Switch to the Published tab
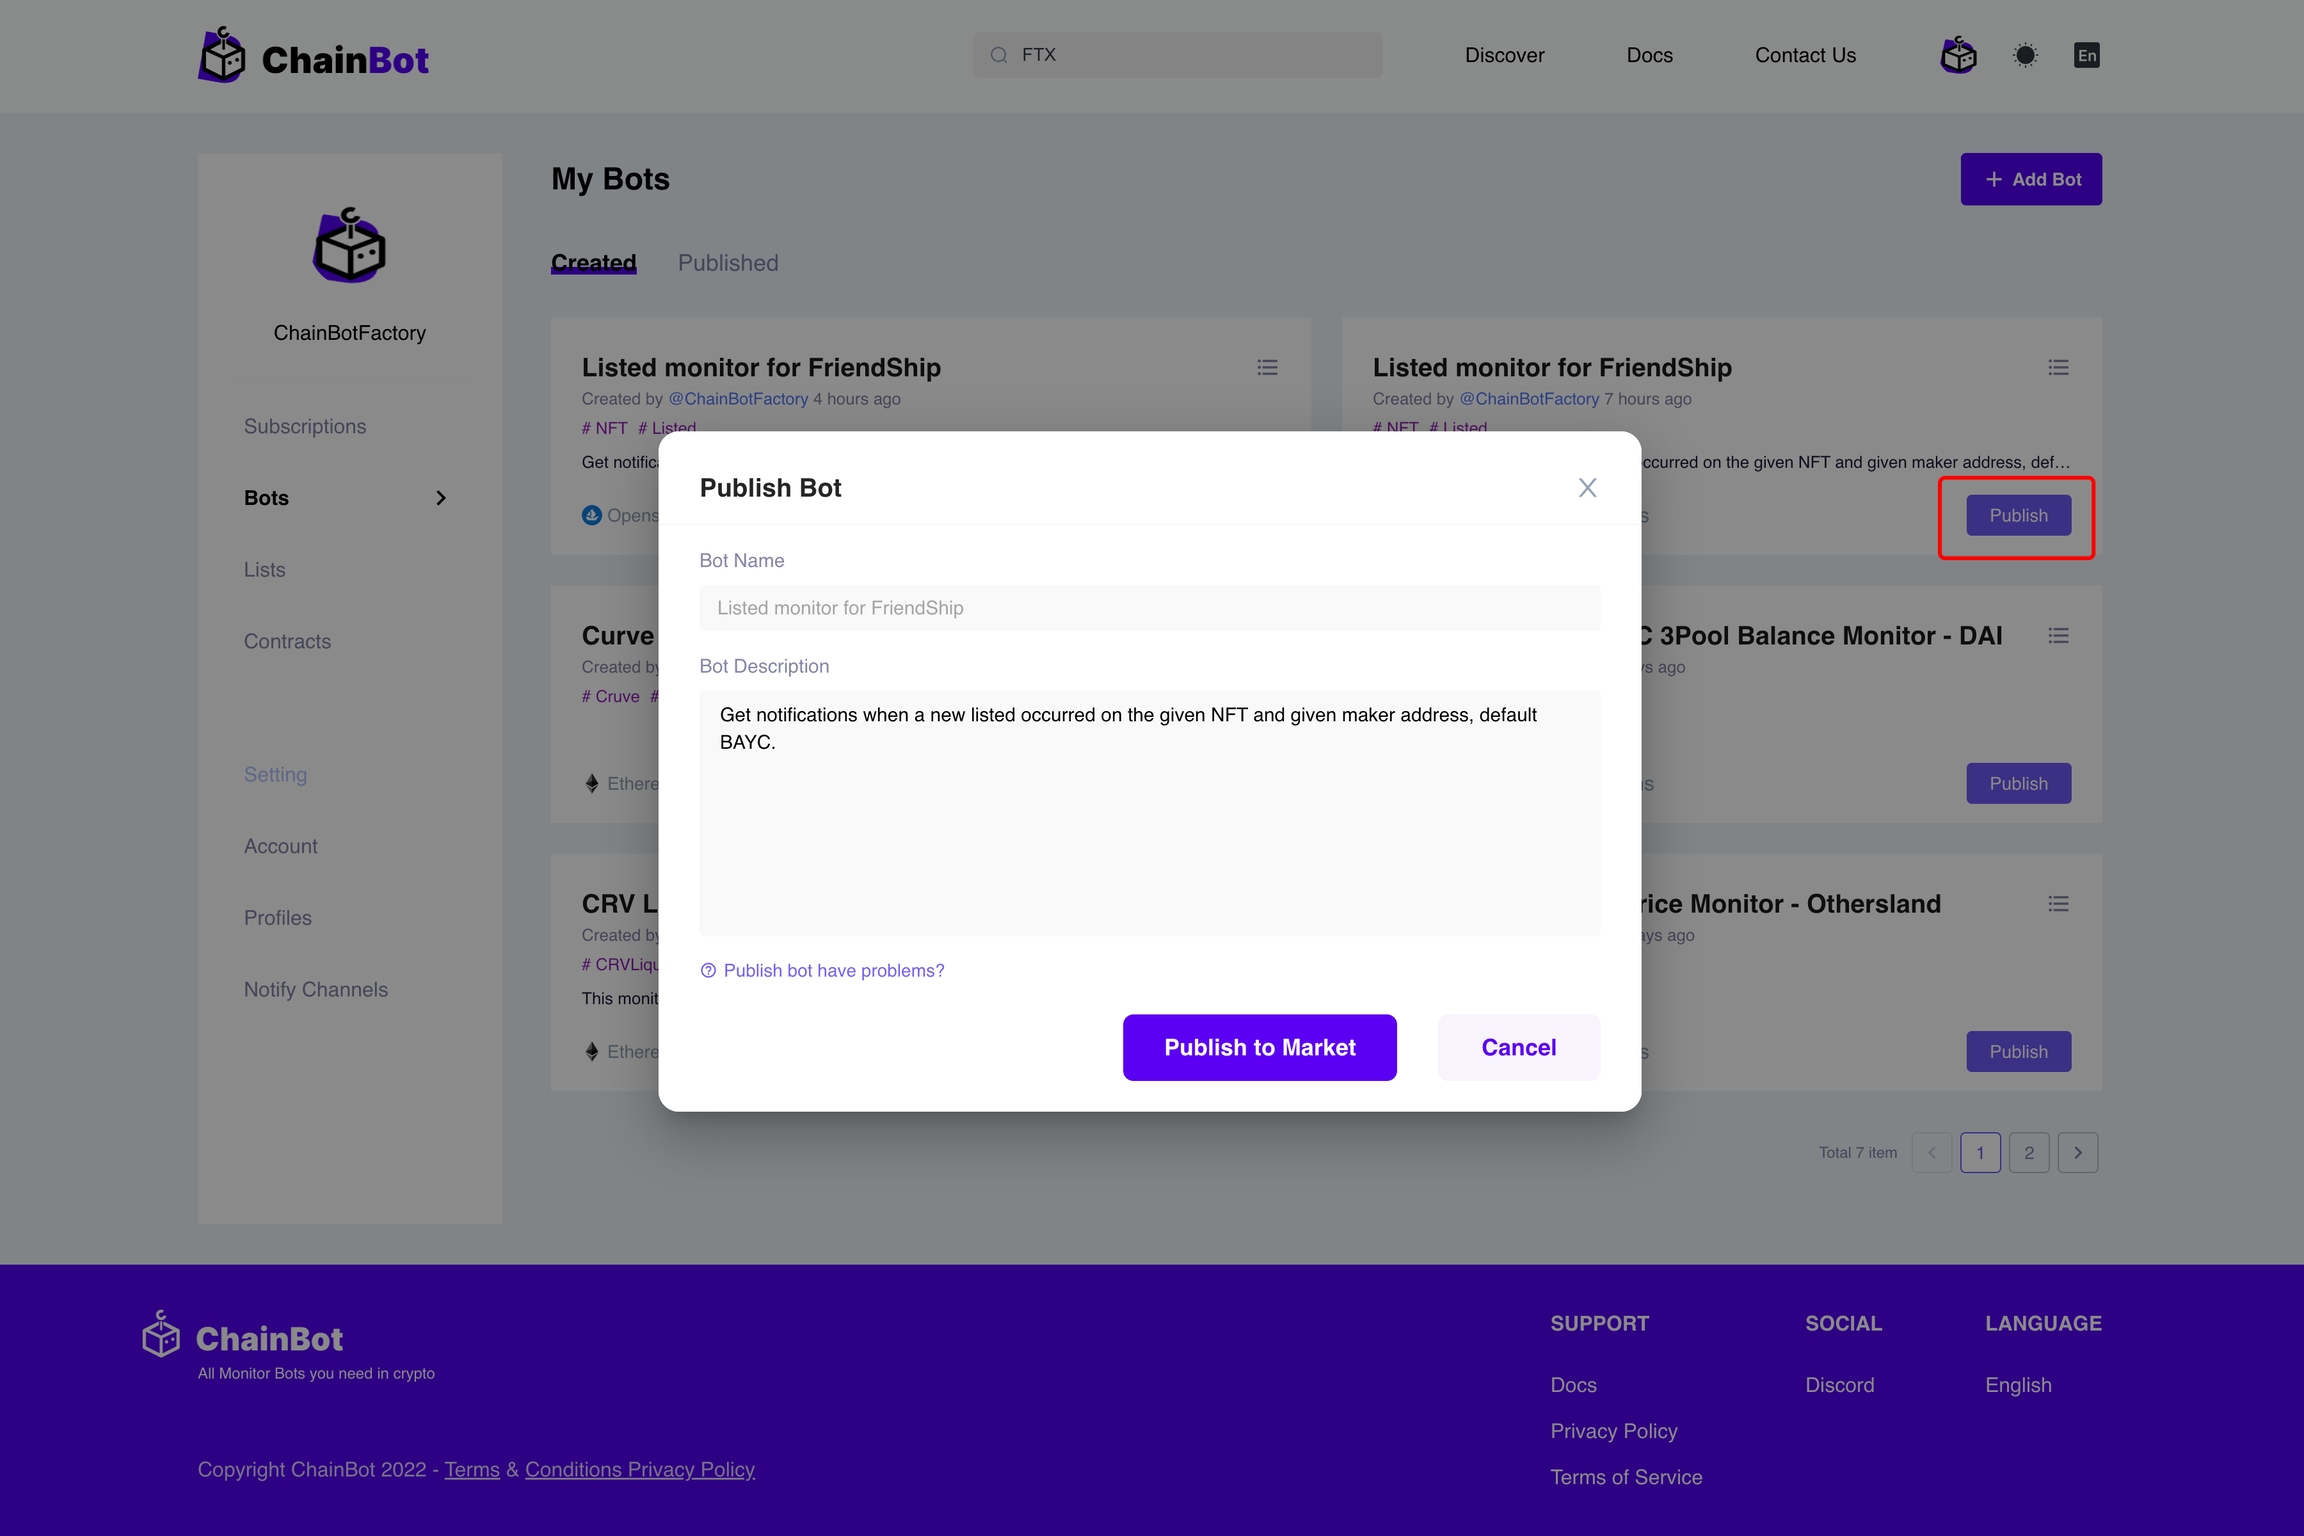 pyautogui.click(x=727, y=263)
